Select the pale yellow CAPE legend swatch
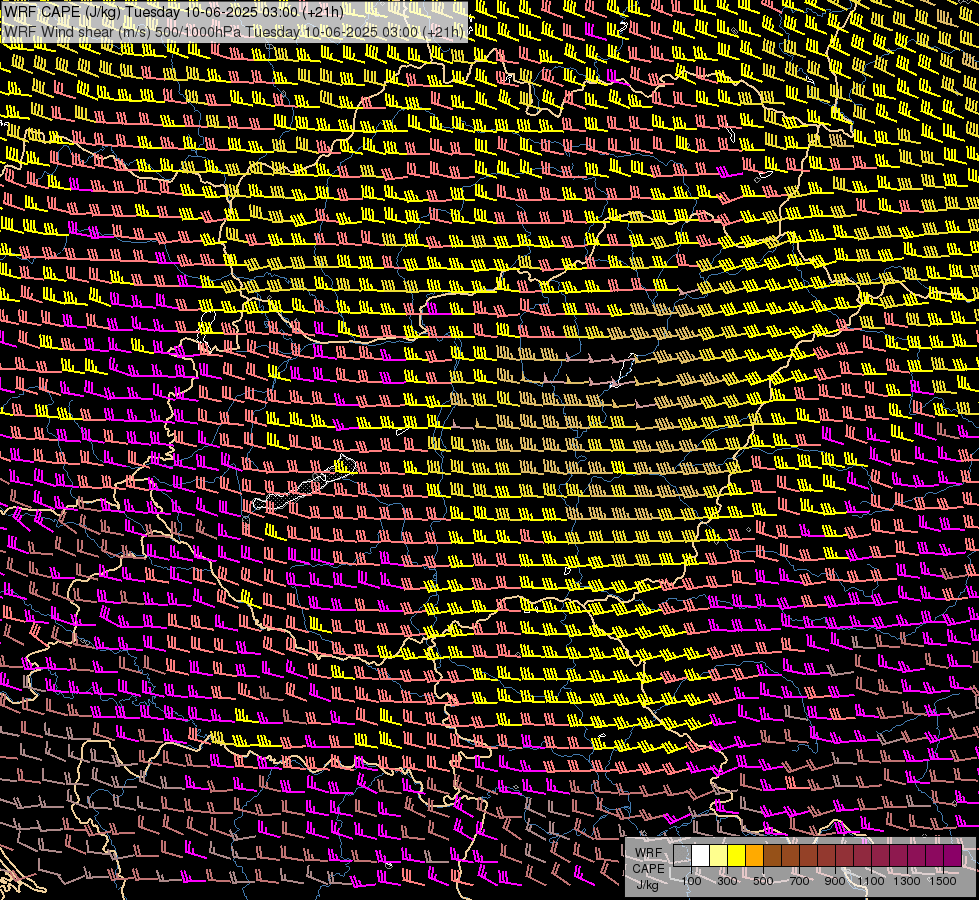The height and width of the screenshot is (900, 979). point(719,856)
